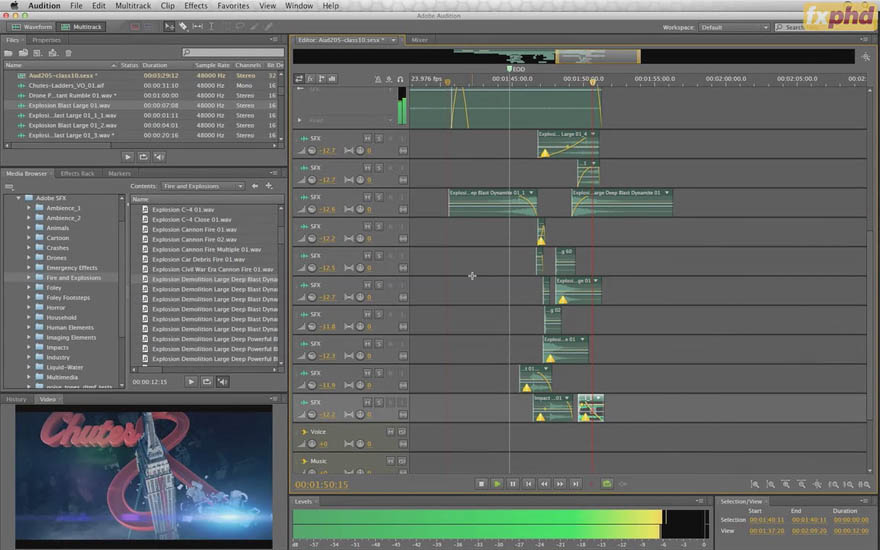Show the EQ section in editor
The image size is (880, 550).
tap(332, 79)
